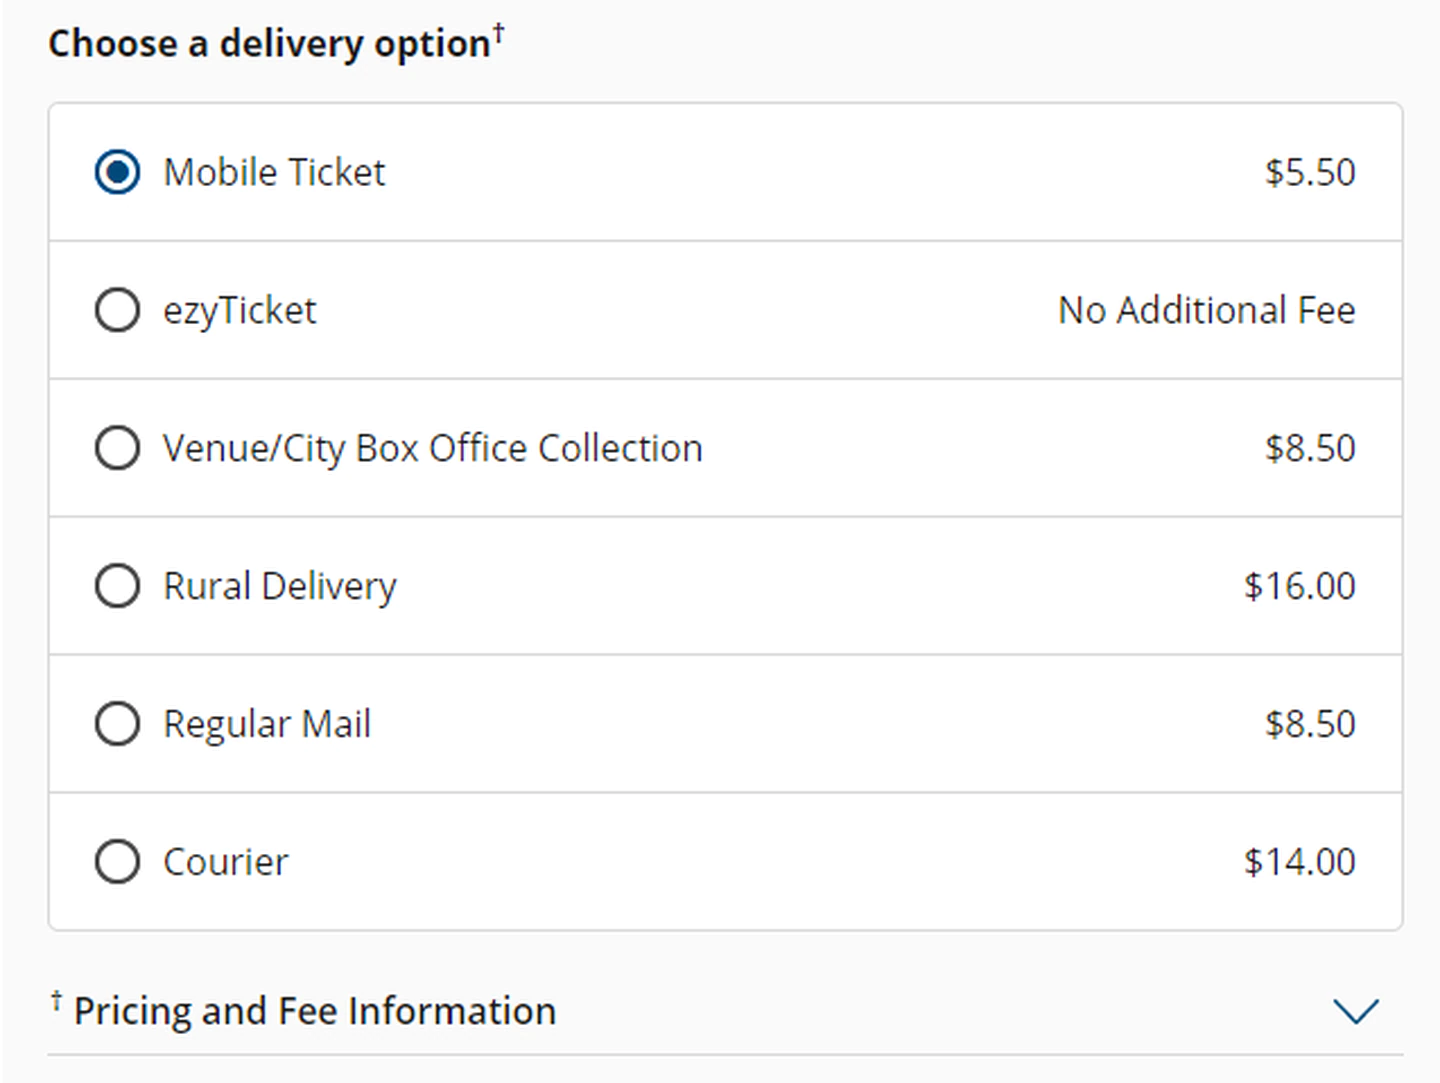
Task: Select the Mobile Ticket radio button
Action: click(x=117, y=172)
